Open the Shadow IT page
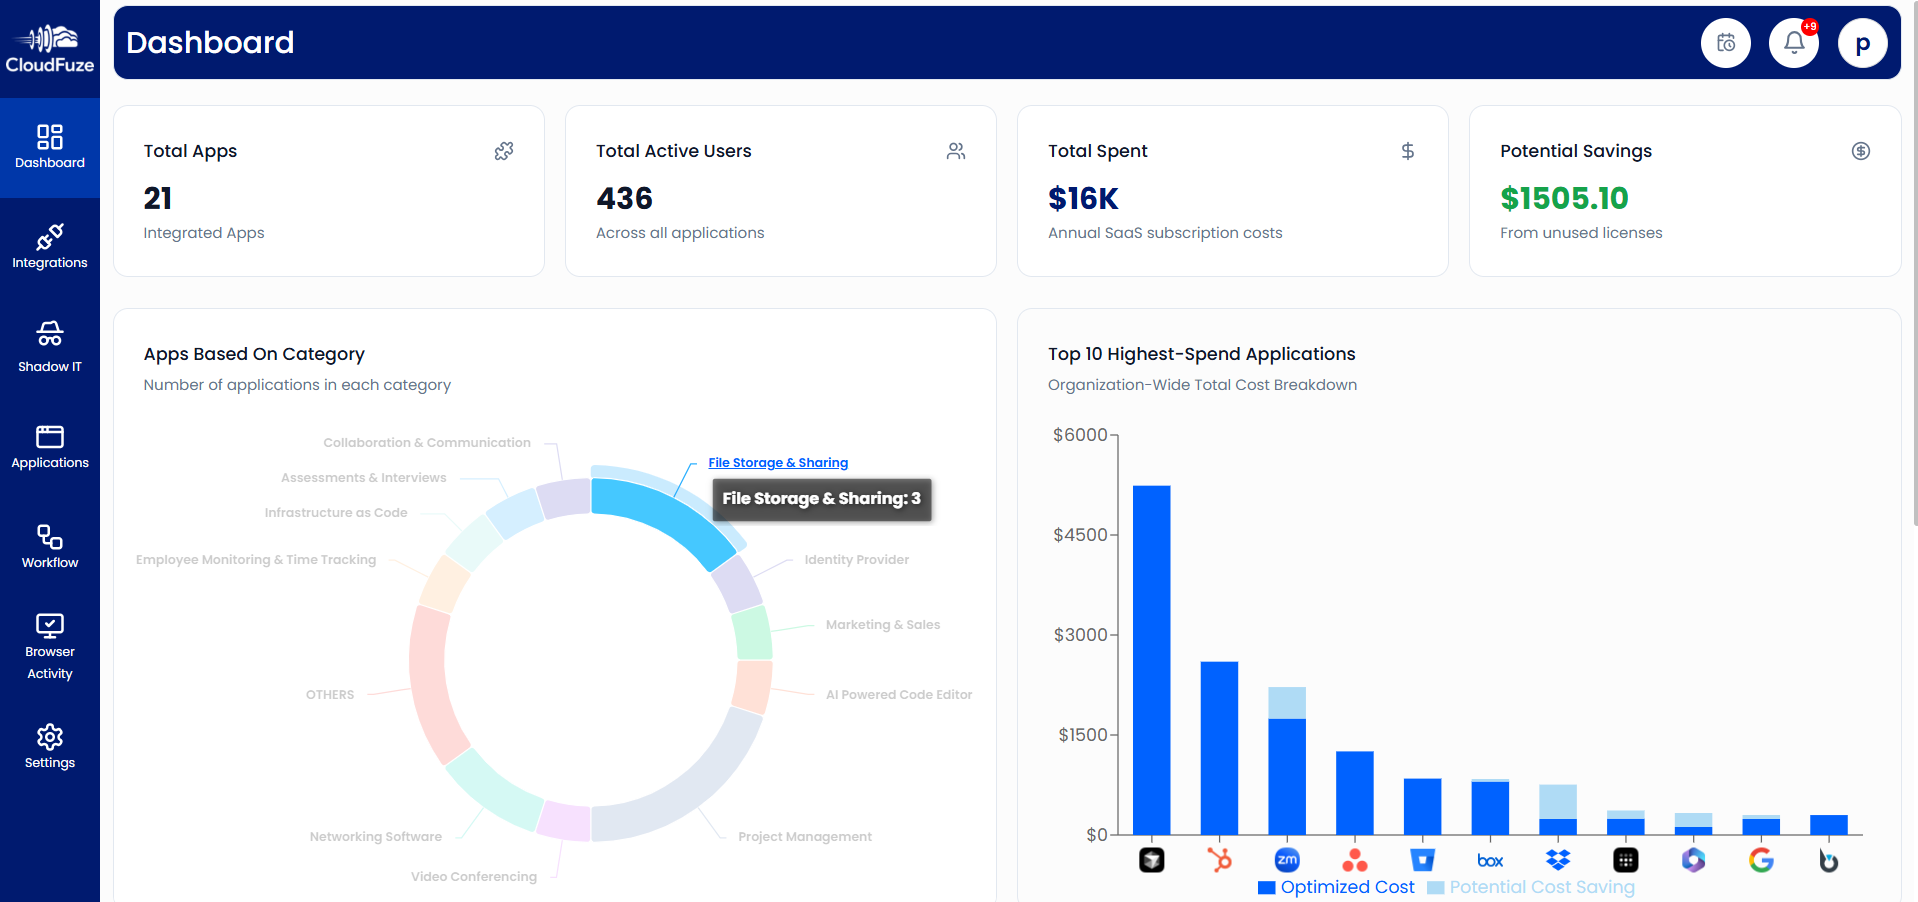1918x902 pixels. coord(49,346)
